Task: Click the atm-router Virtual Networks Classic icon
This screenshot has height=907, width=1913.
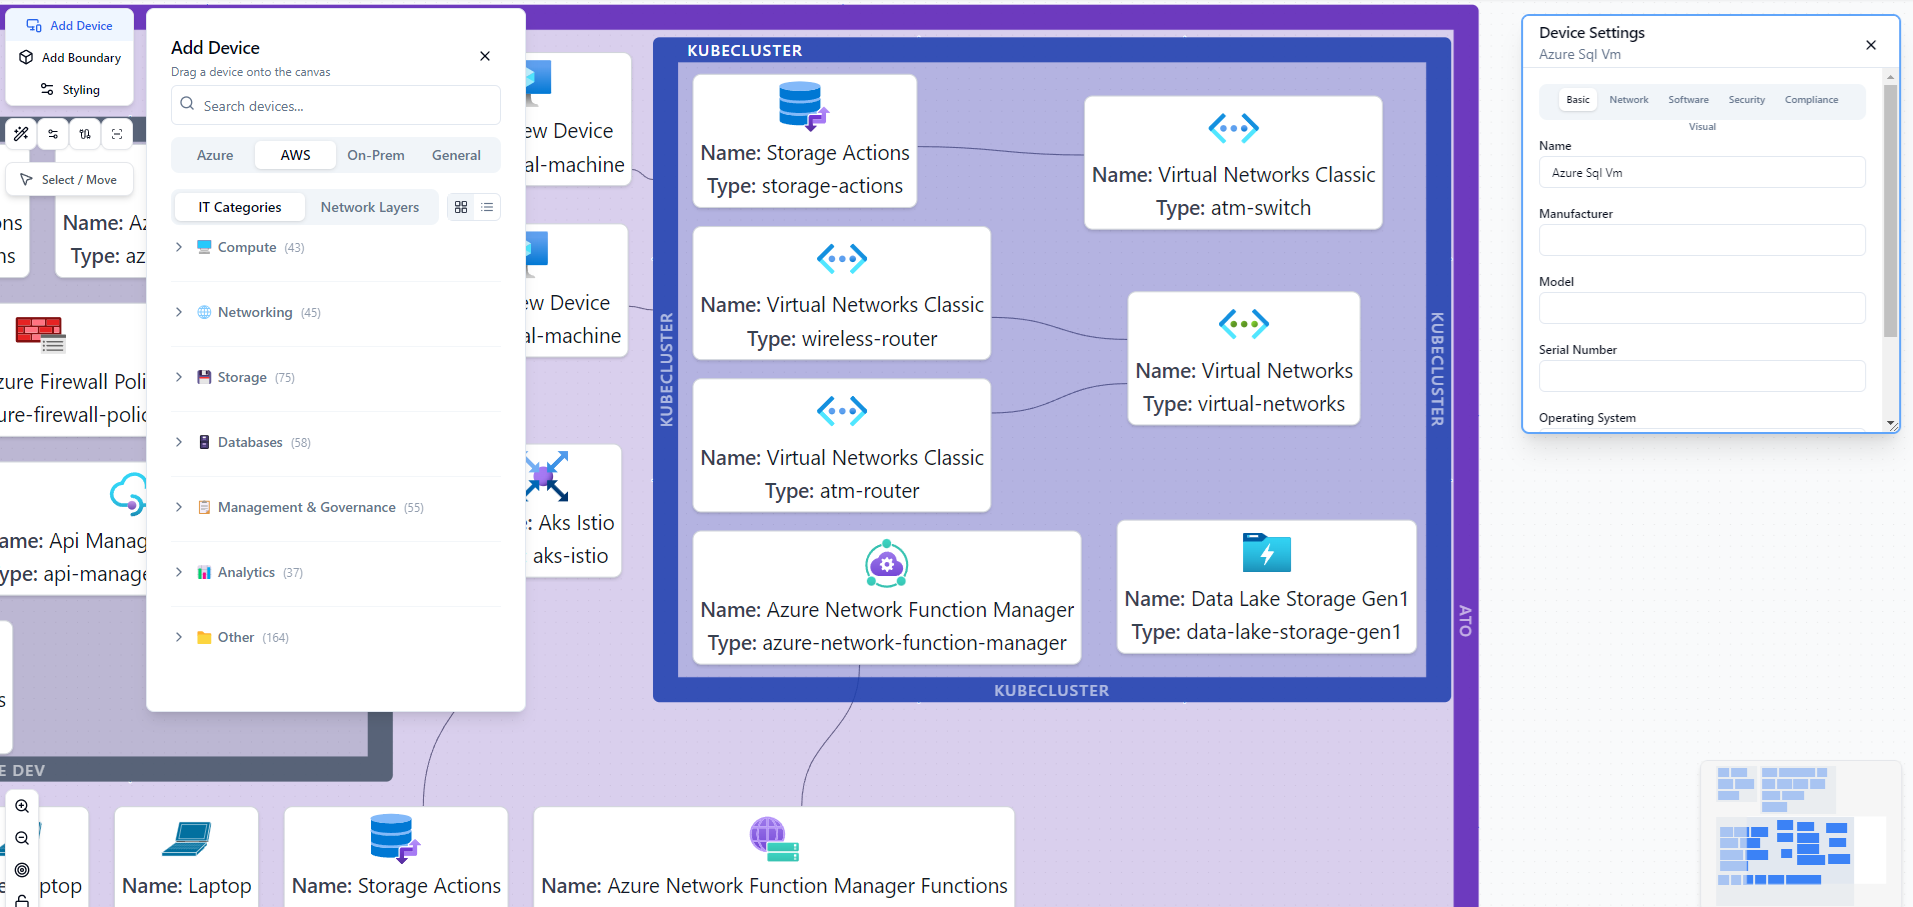Action: pyautogui.click(x=842, y=411)
